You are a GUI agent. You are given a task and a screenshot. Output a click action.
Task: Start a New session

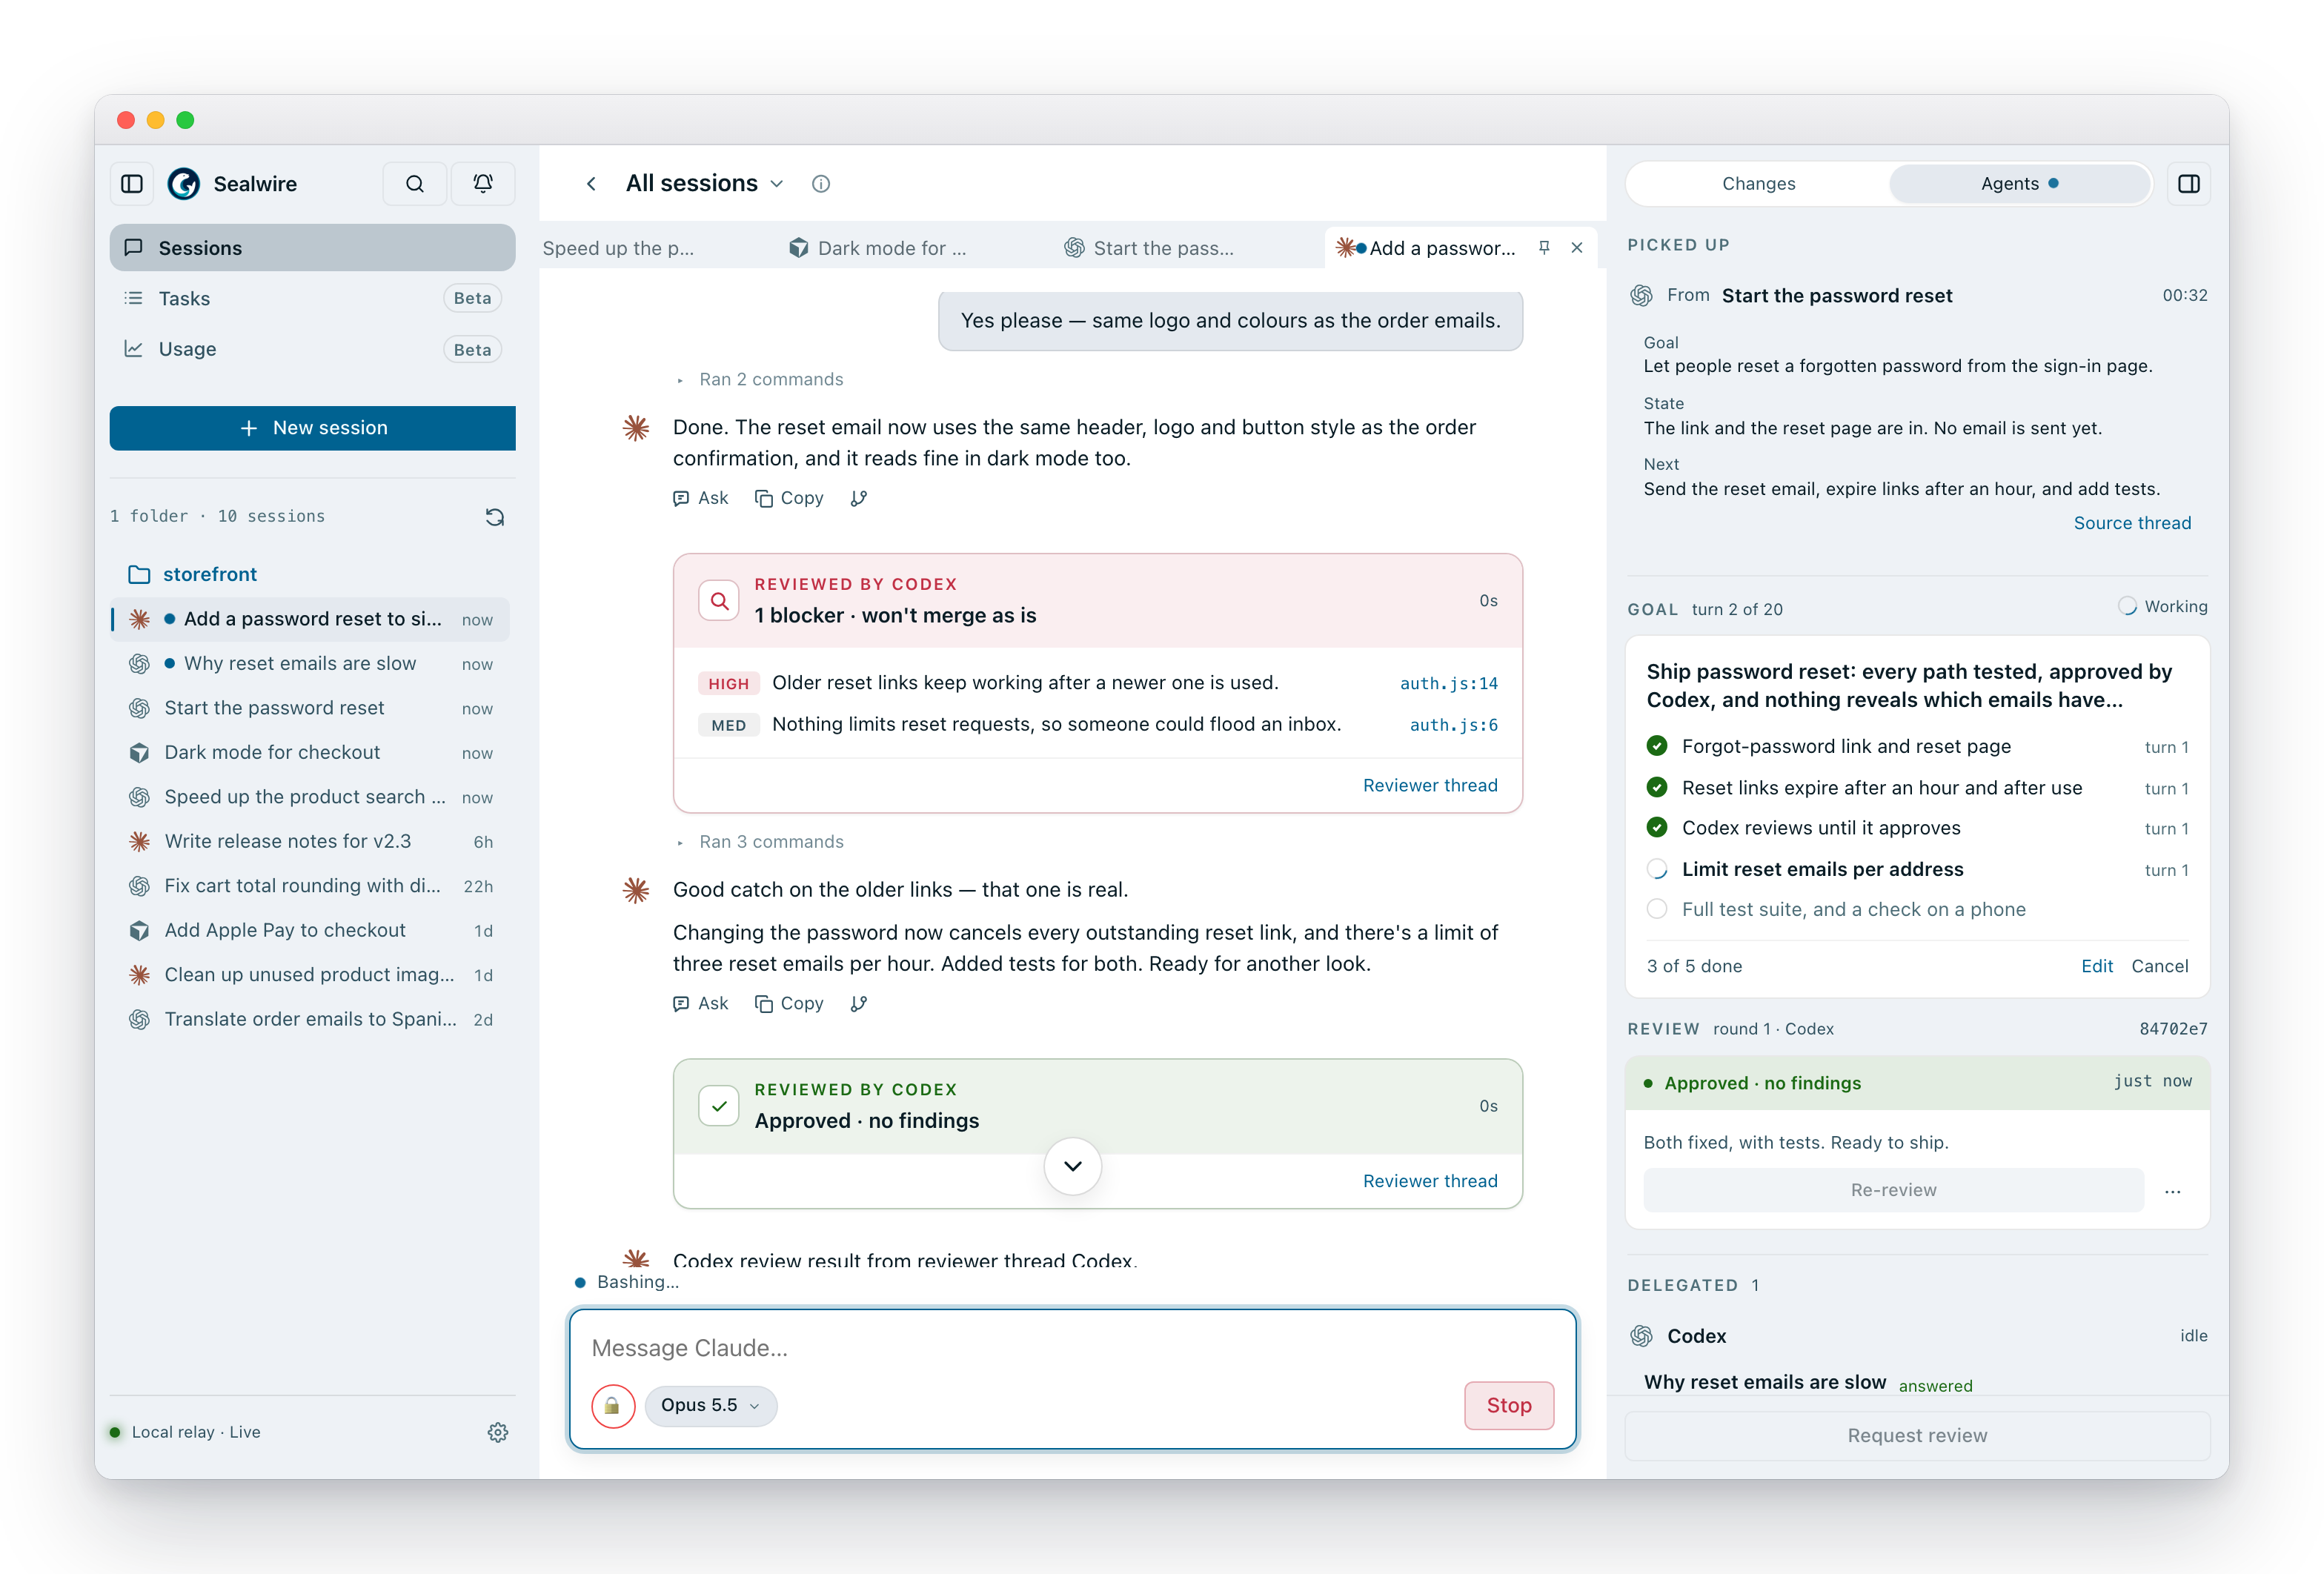click(312, 428)
